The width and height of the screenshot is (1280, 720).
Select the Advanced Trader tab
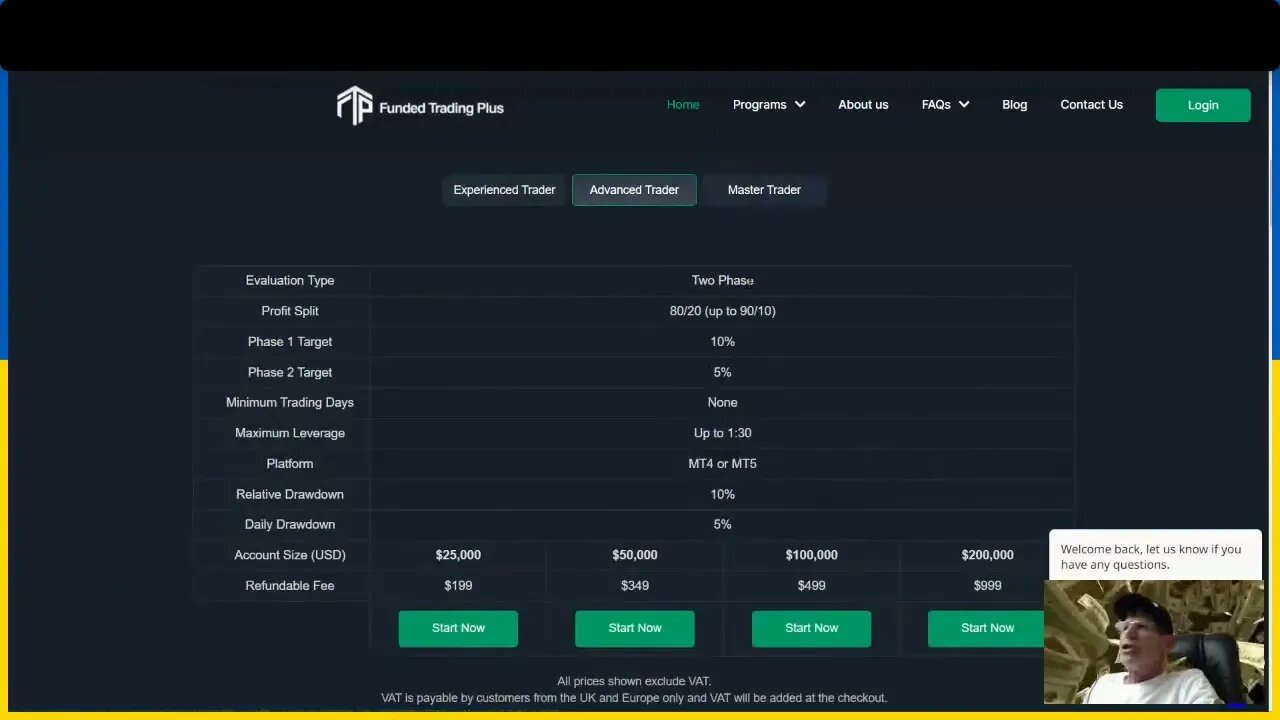(x=634, y=190)
